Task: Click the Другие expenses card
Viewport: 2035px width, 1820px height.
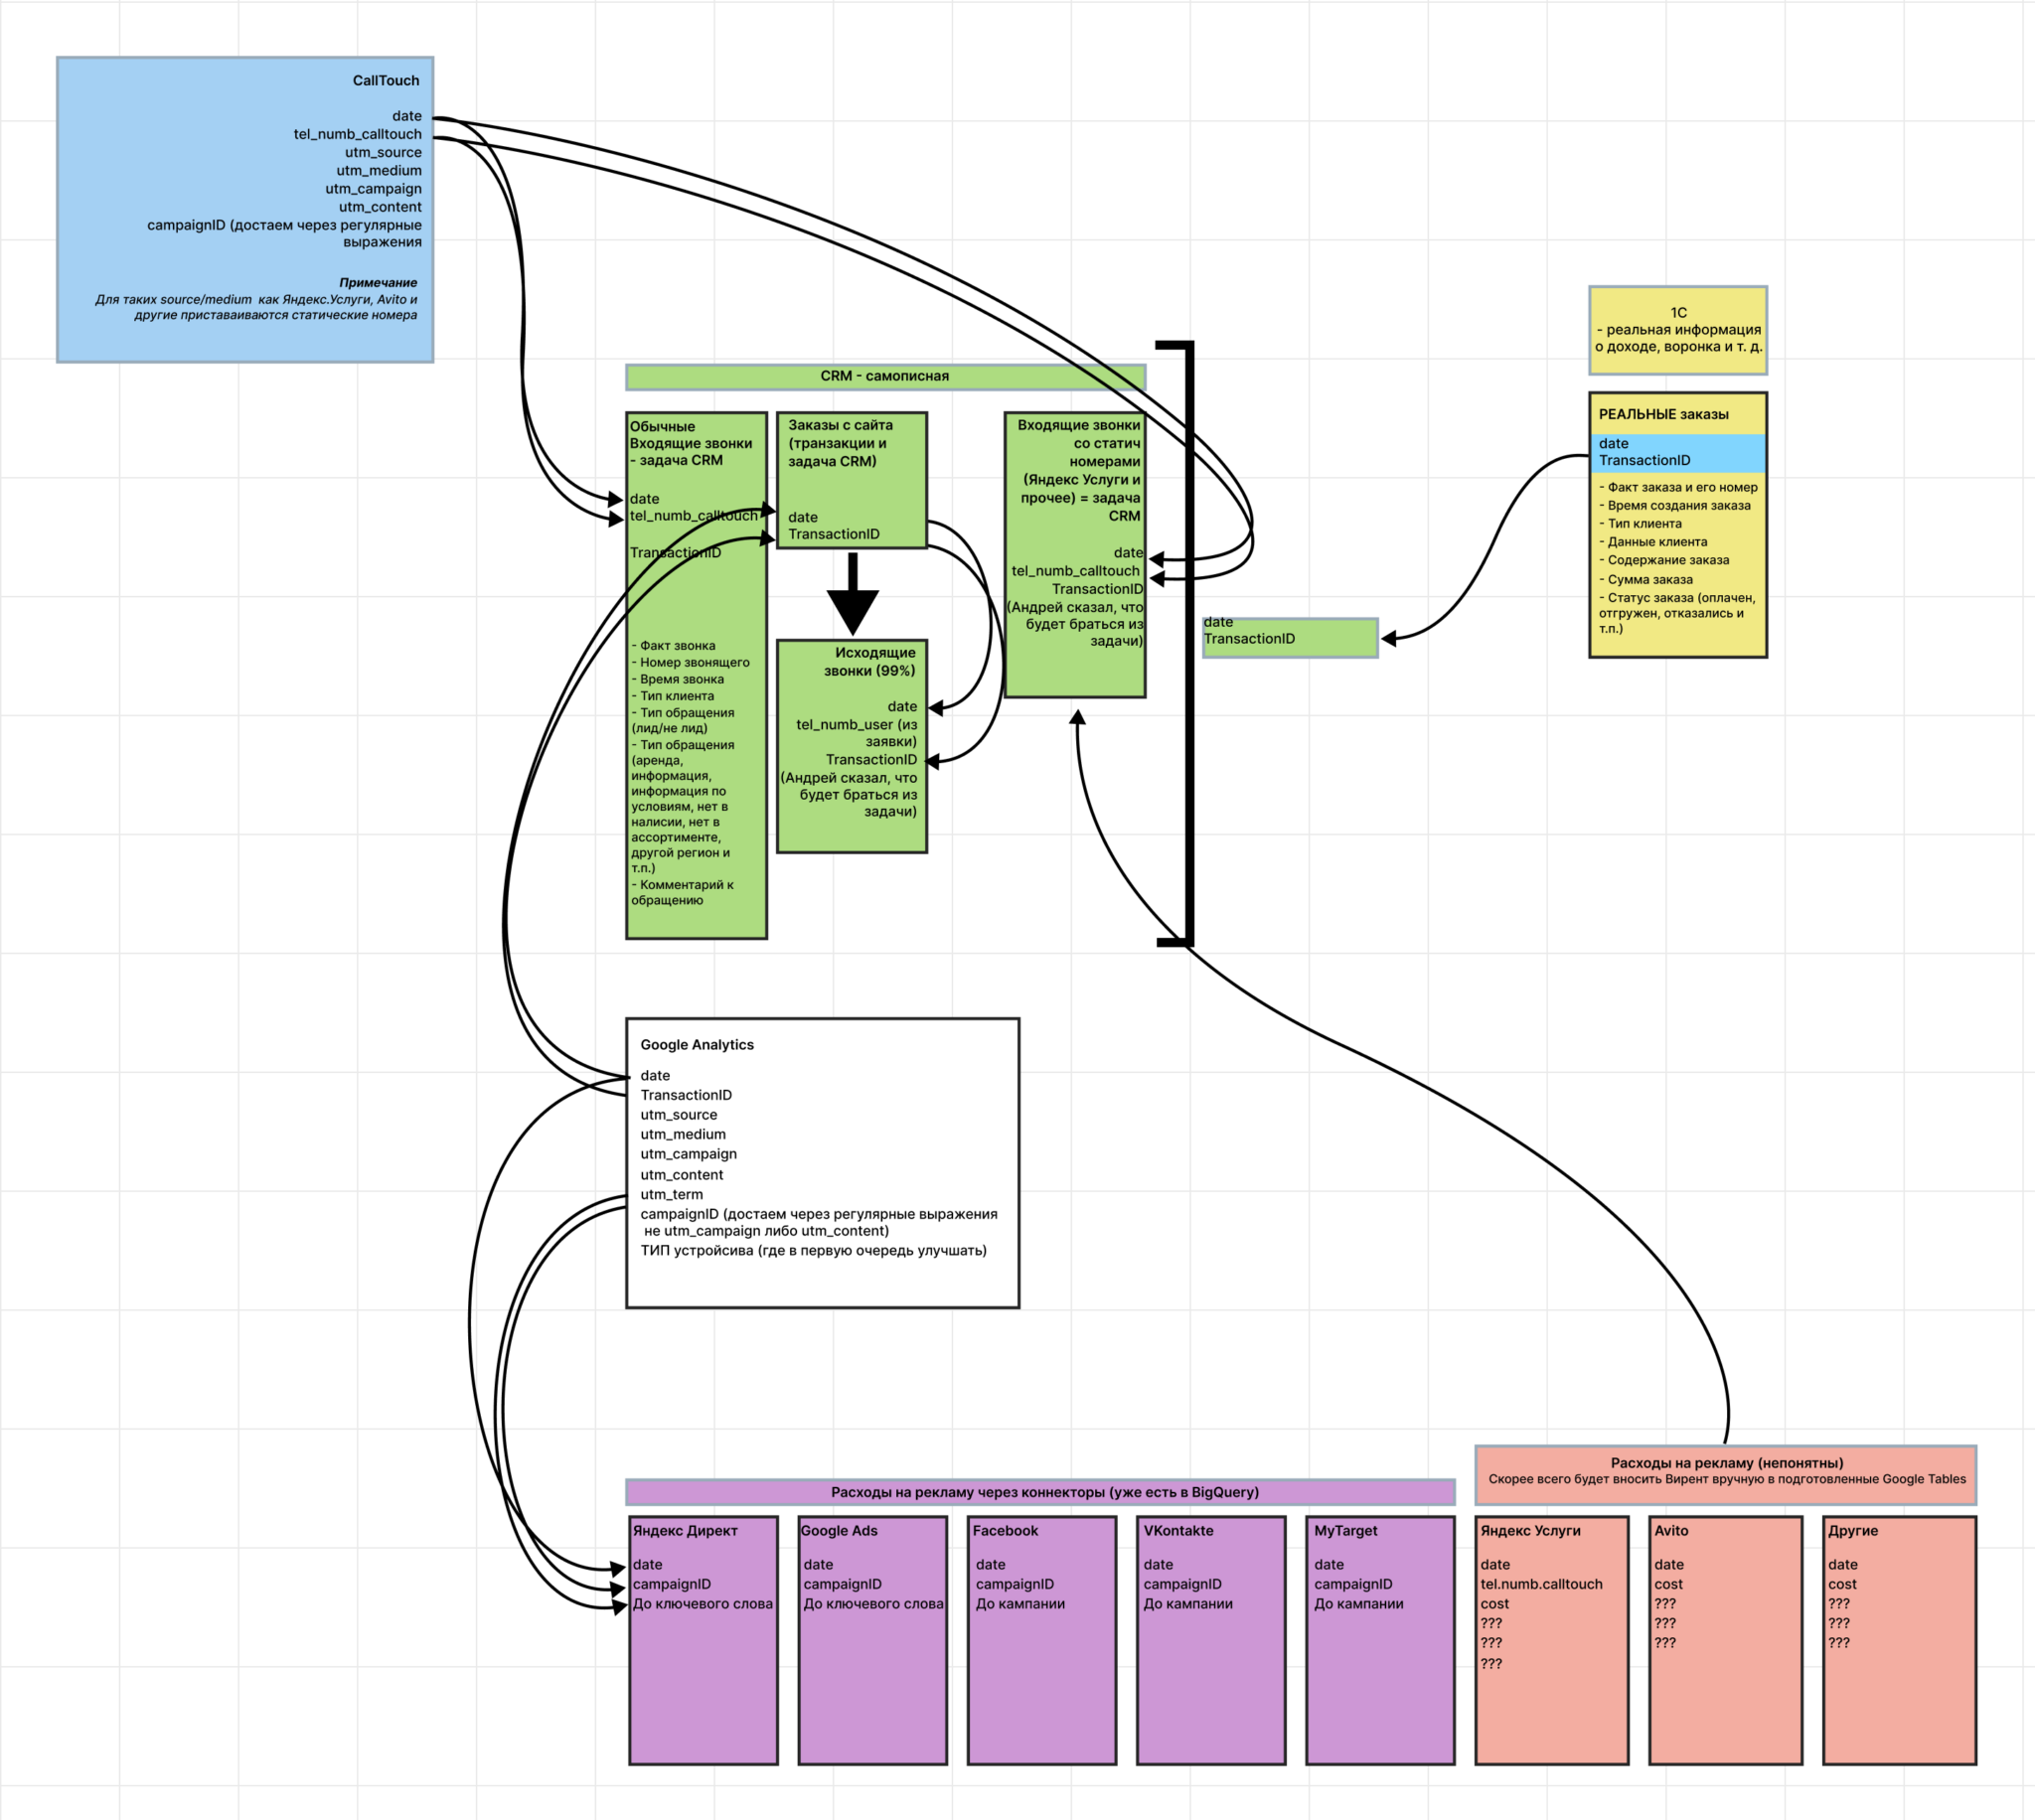Action: 1900,1641
